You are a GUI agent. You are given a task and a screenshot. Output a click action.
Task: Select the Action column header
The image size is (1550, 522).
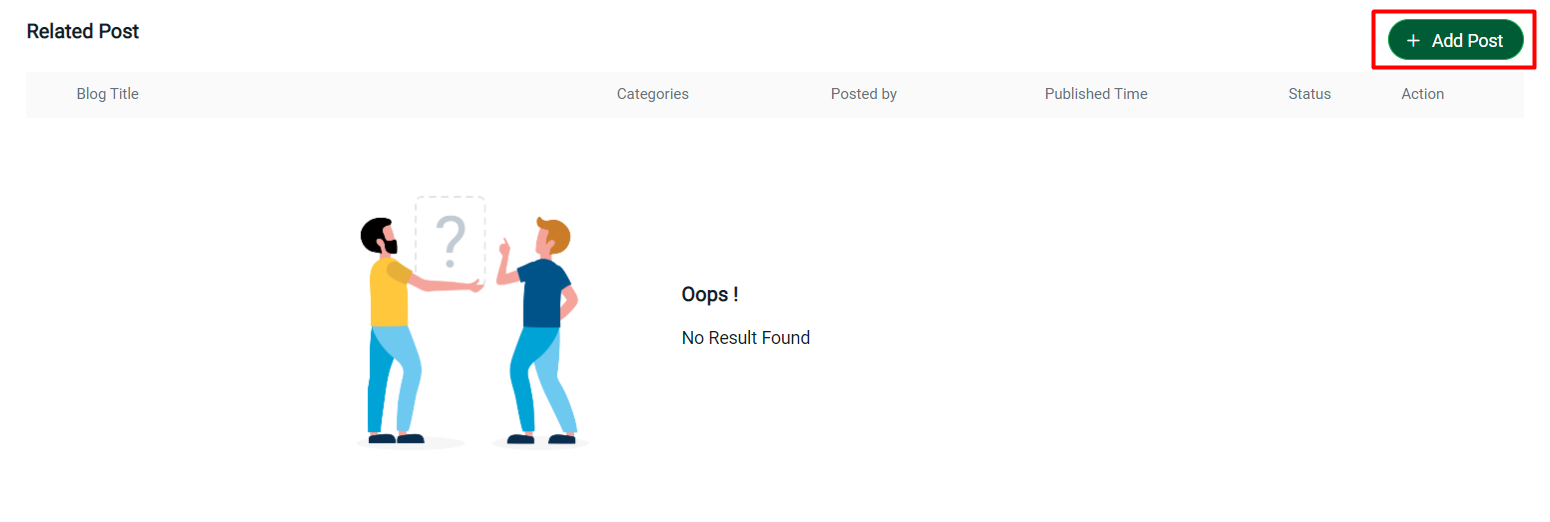tap(1422, 94)
